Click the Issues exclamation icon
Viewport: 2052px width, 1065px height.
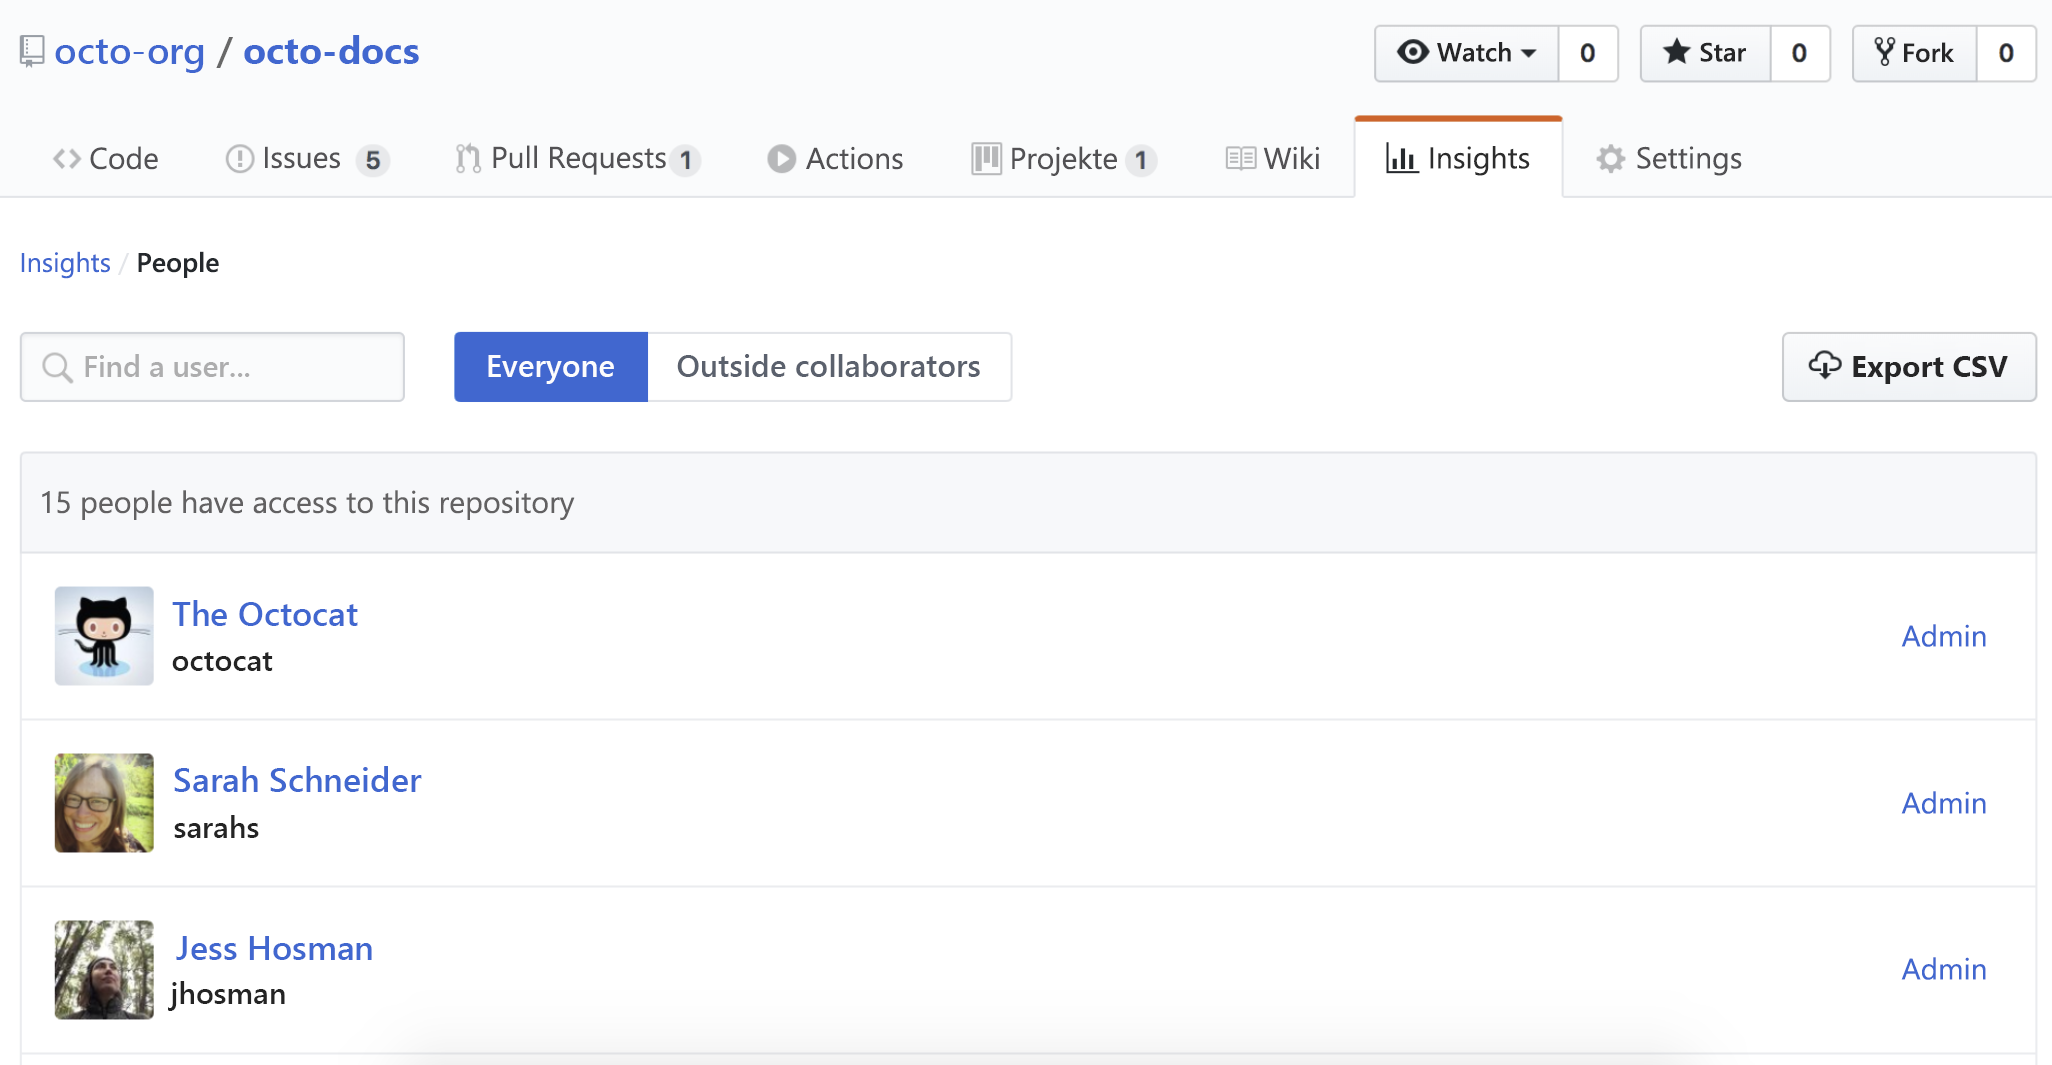tap(240, 158)
